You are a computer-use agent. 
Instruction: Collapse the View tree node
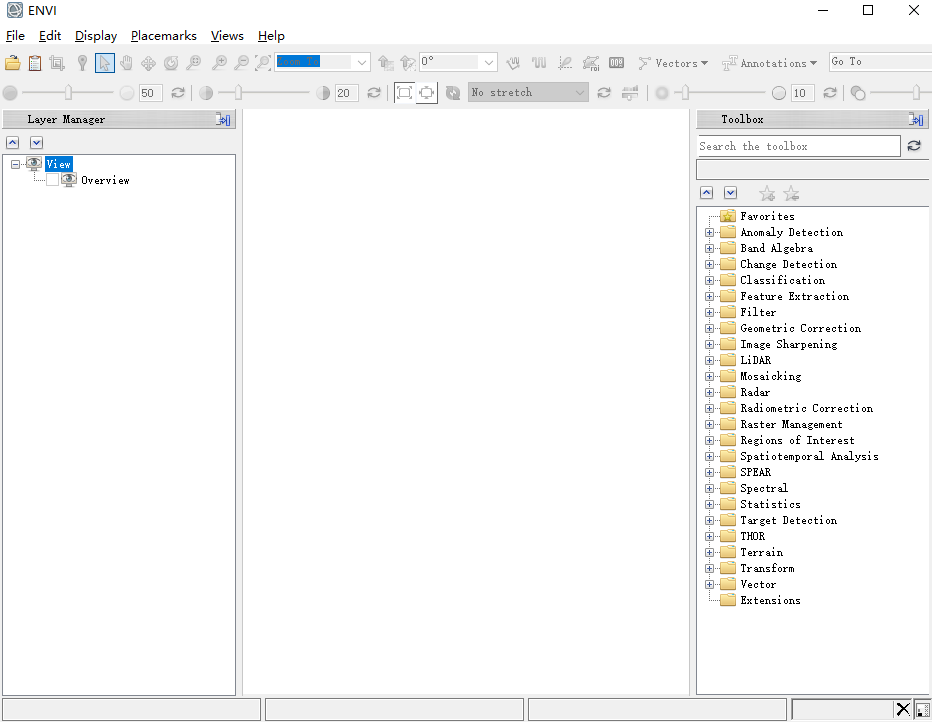[16, 165]
